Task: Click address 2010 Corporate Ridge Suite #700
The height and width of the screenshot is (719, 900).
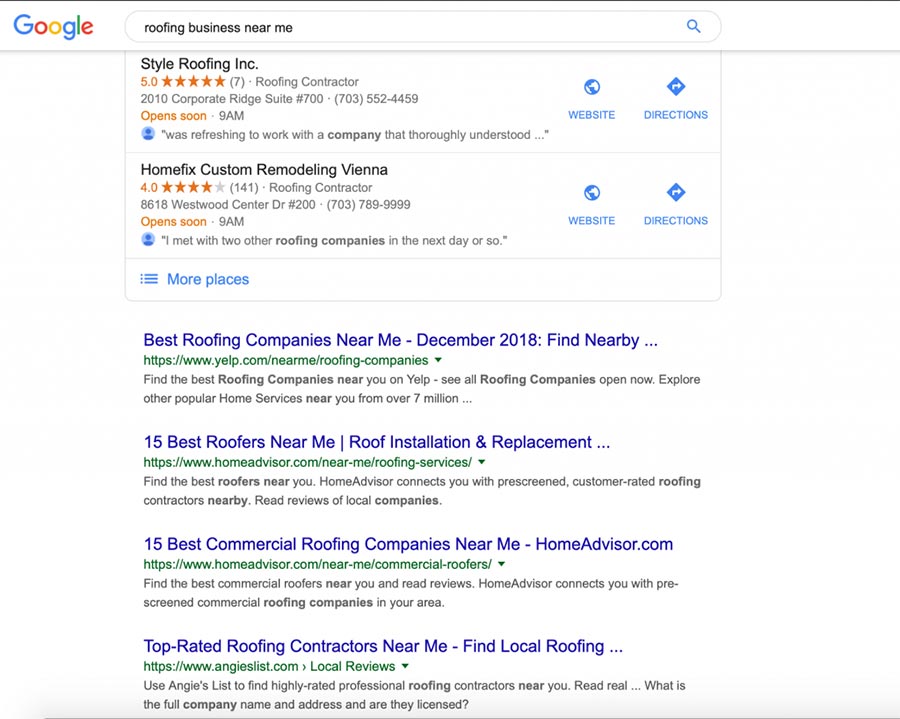Action: point(232,99)
